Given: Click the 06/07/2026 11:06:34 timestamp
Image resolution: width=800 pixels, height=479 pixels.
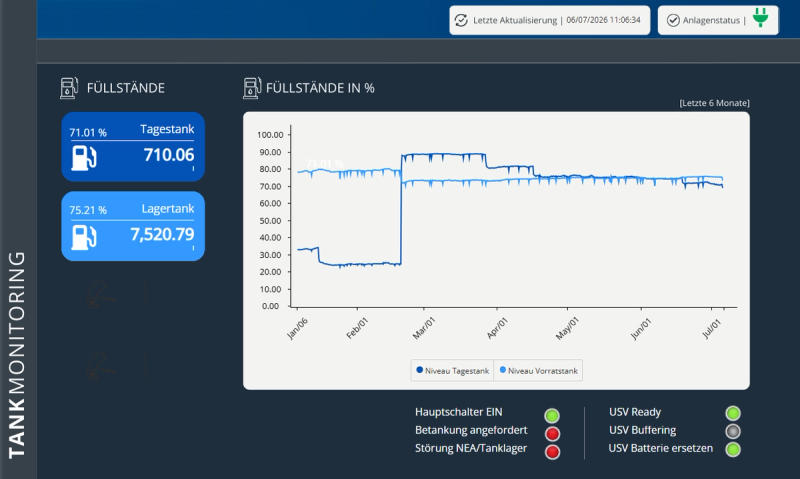Looking at the screenshot, I should pyautogui.click(x=603, y=20).
